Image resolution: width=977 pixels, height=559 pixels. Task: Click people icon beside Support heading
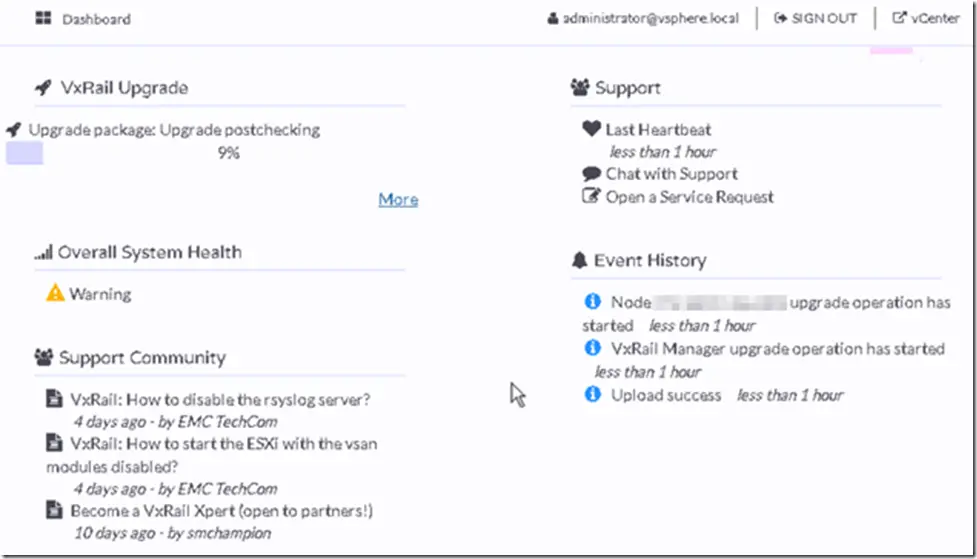[579, 87]
